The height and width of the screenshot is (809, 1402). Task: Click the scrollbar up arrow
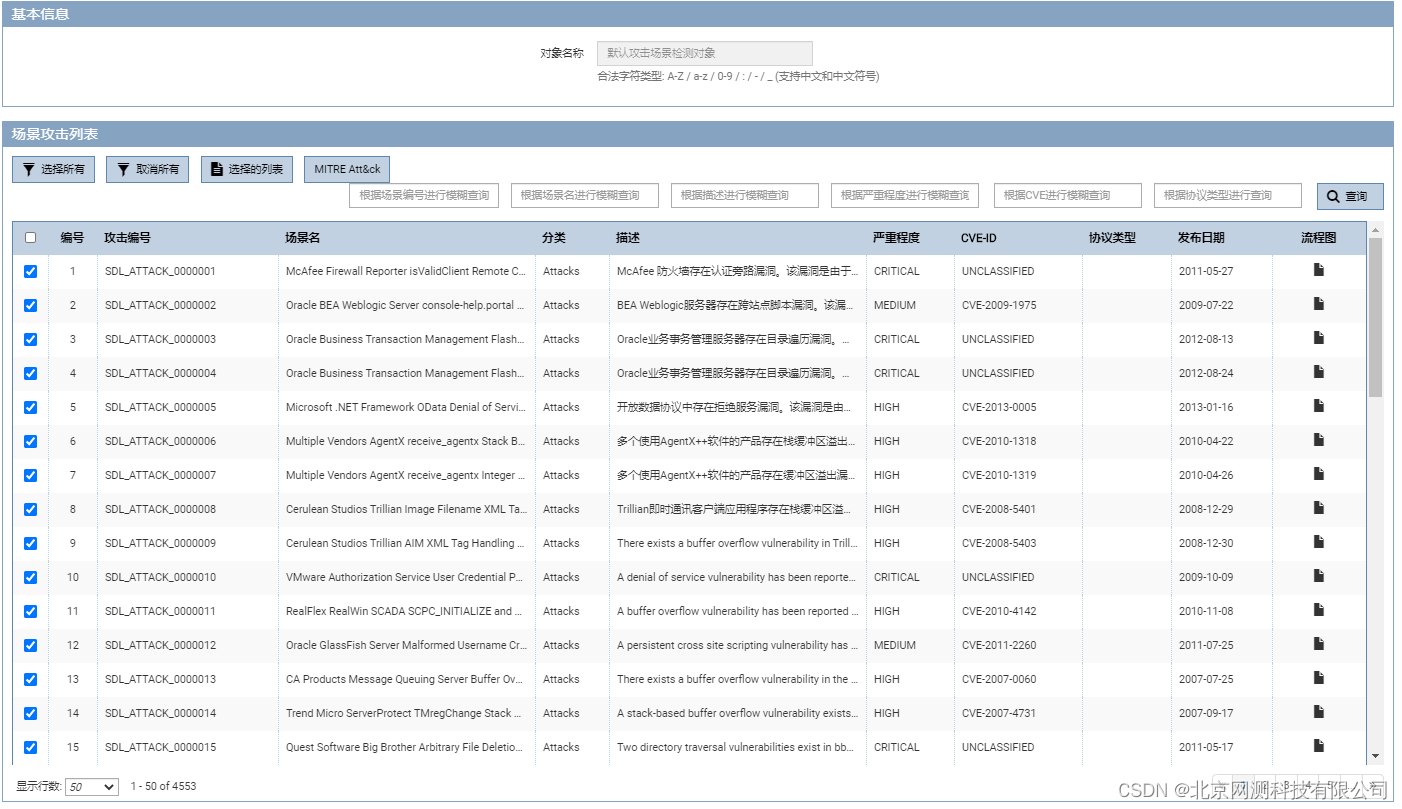pyautogui.click(x=1375, y=229)
